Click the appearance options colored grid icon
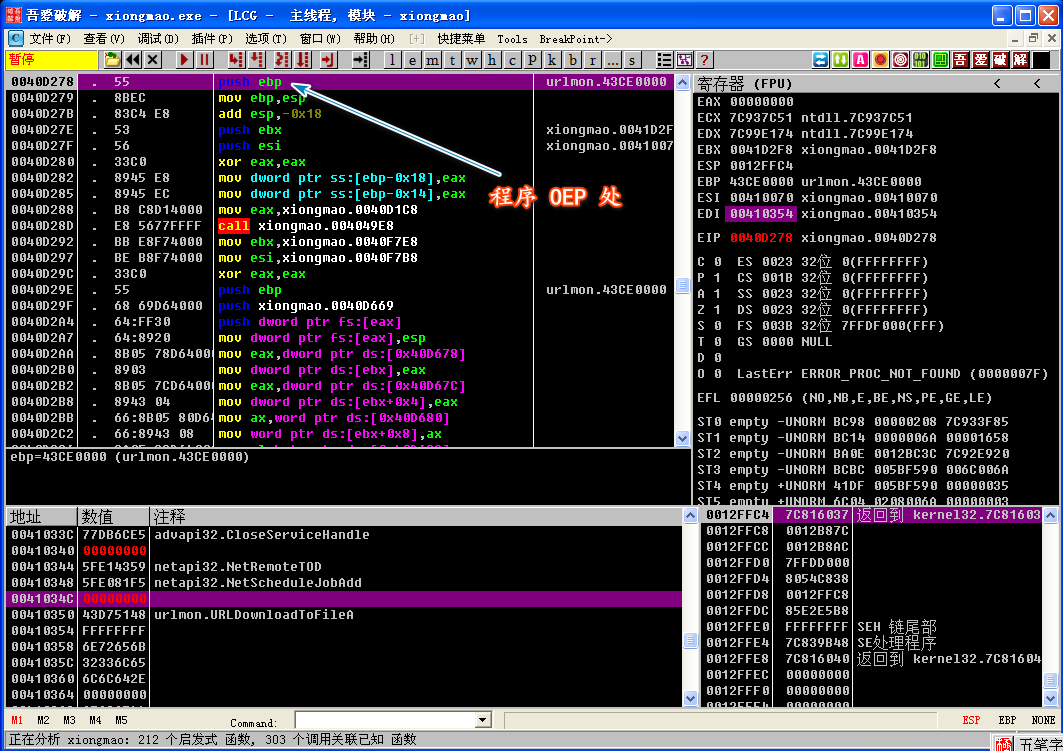The width and height of the screenshot is (1063, 751). (685, 60)
